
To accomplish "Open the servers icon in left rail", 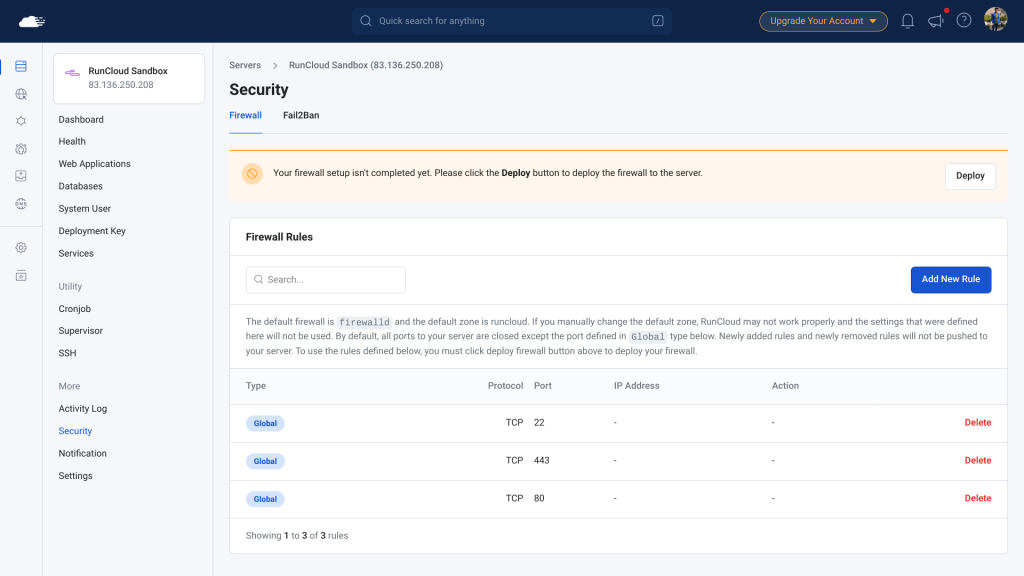I will 21,67.
